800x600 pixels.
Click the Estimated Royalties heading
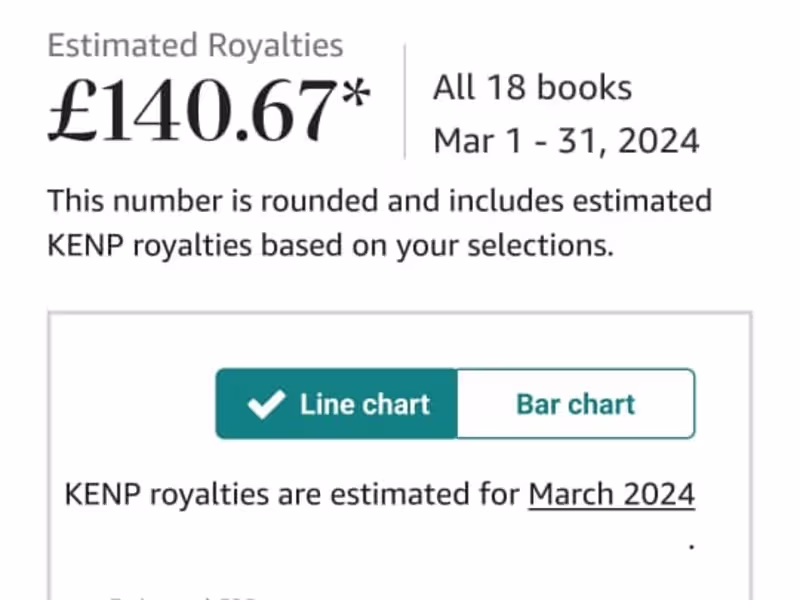(x=195, y=45)
